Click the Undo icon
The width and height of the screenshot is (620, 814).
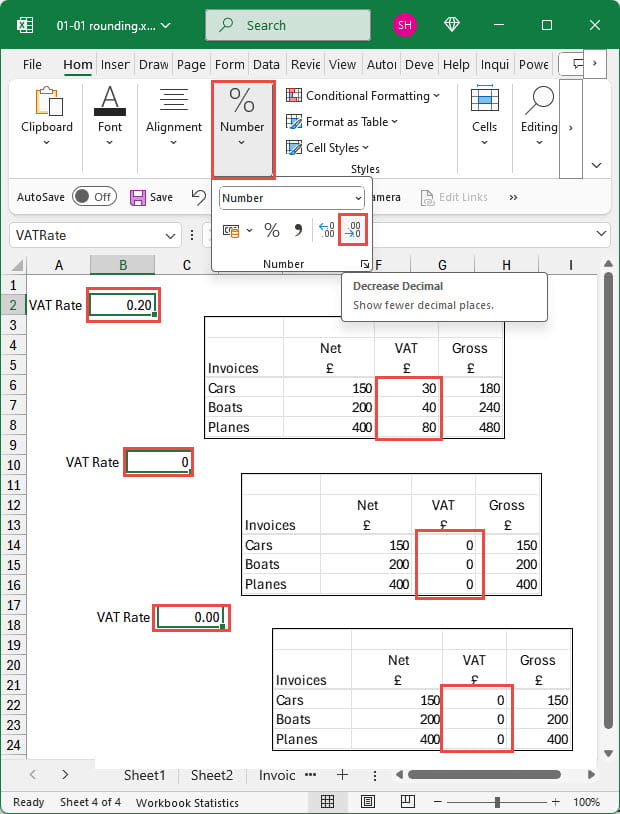coord(199,197)
